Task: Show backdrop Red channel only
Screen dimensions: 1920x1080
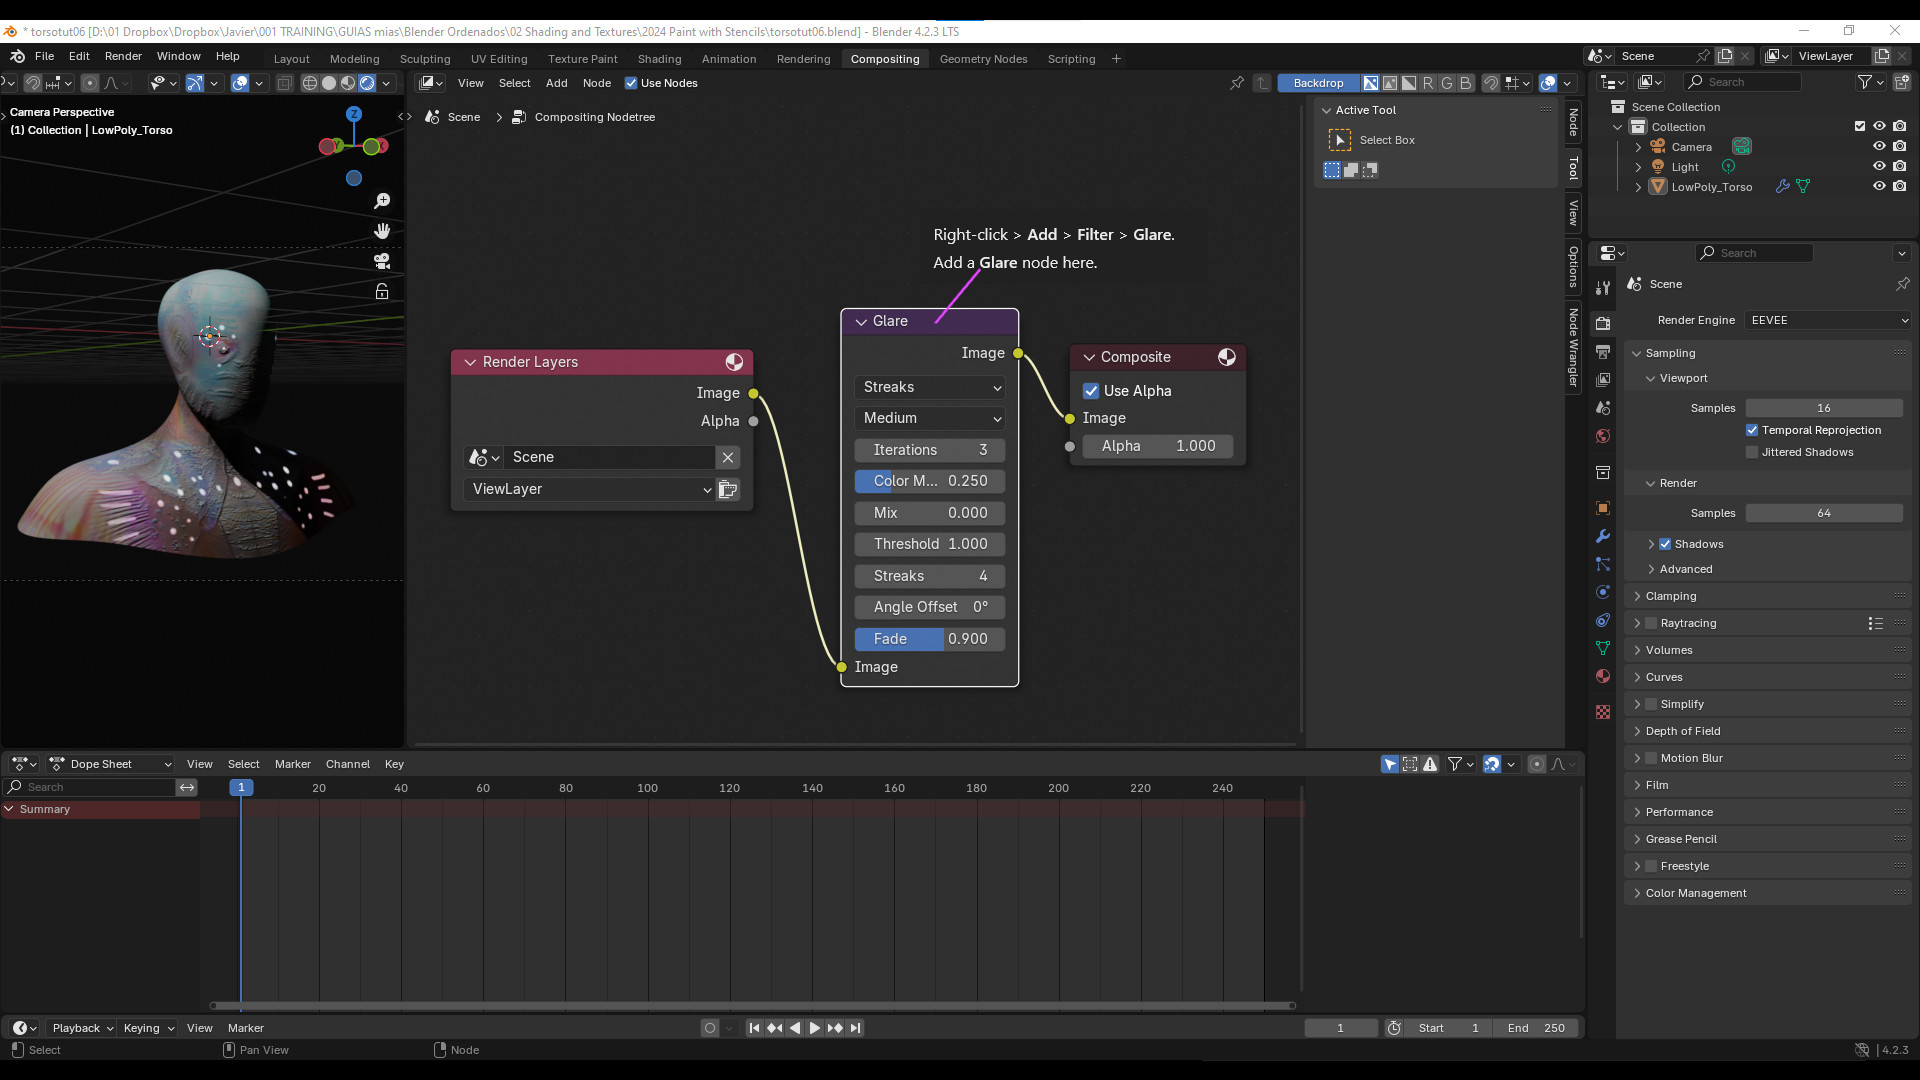Action: click(1428, 83)
